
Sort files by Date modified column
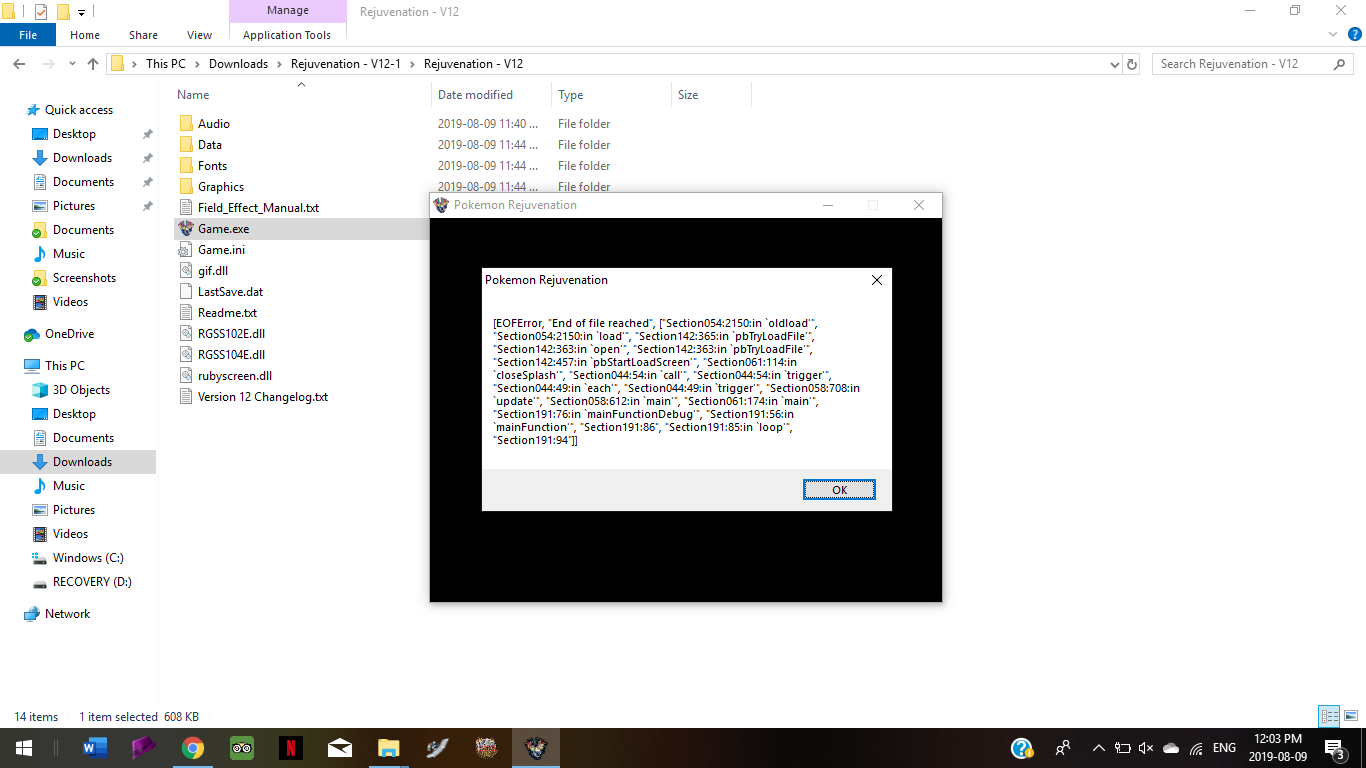tap(475, 95)
